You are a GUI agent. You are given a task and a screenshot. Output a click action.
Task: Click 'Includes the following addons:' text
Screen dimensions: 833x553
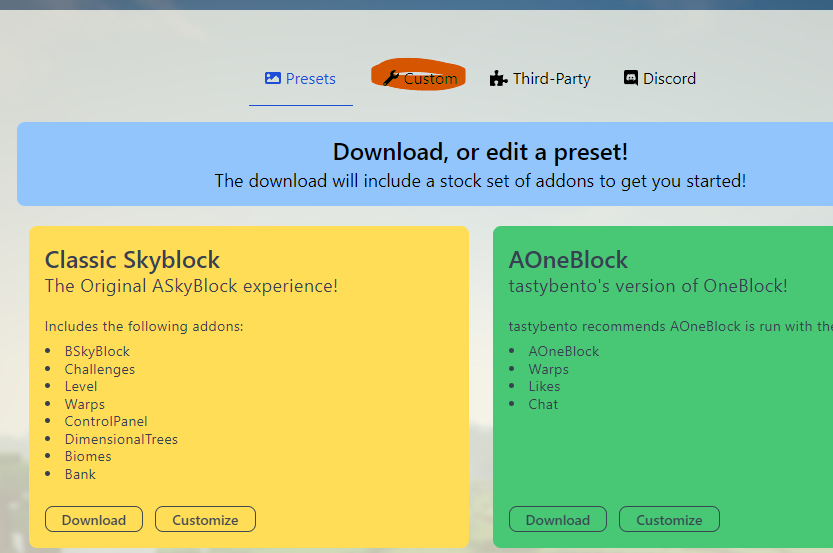[x=144, y=326]
